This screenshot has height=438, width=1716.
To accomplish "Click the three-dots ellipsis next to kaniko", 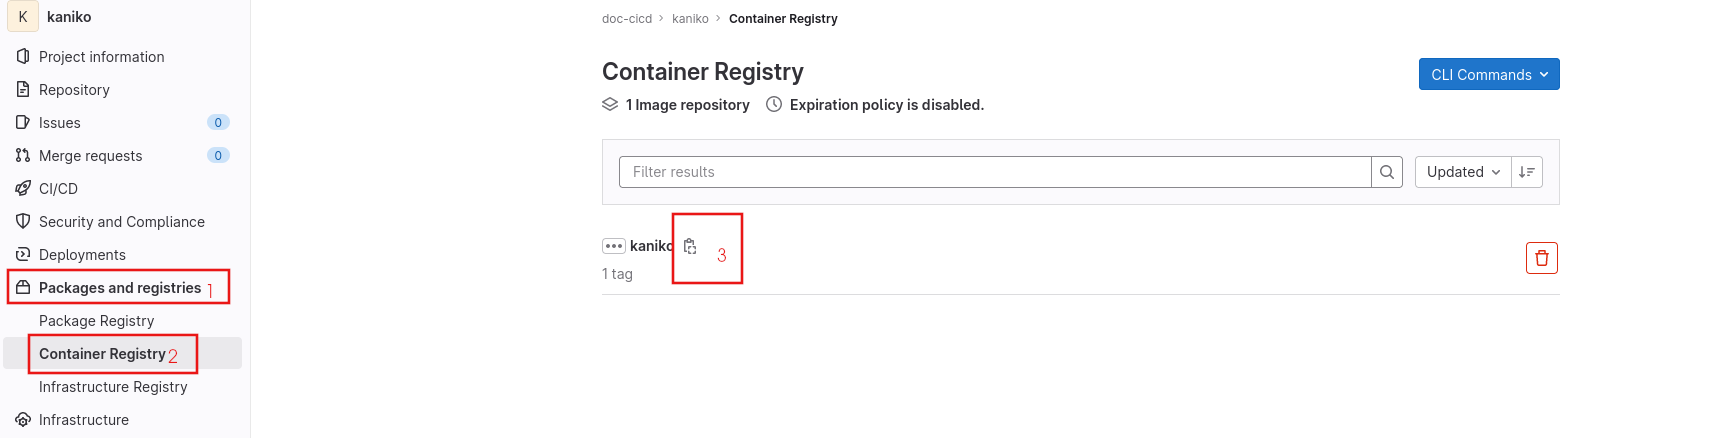I will point(614,246).
